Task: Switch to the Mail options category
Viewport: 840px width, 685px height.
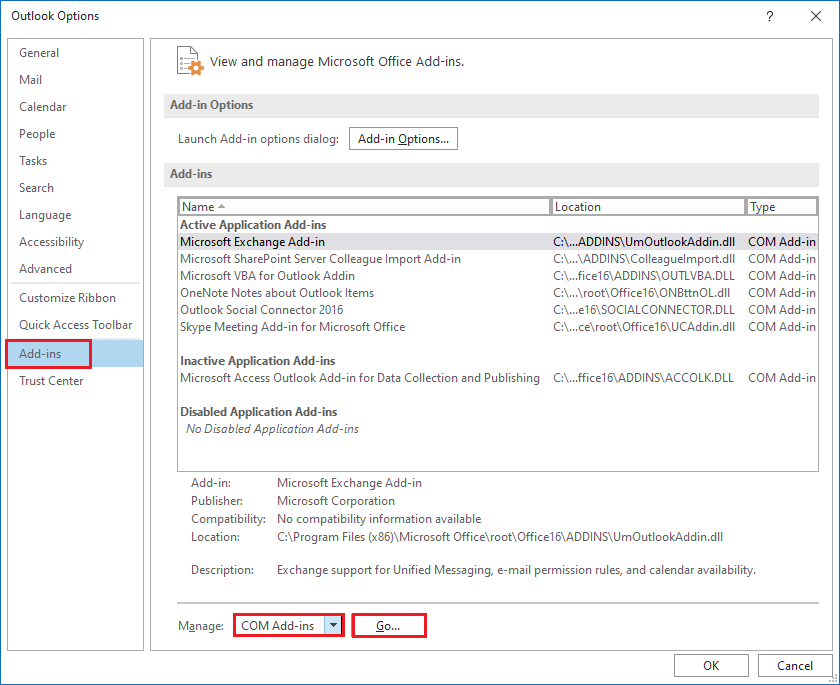Action: point(75,80)
